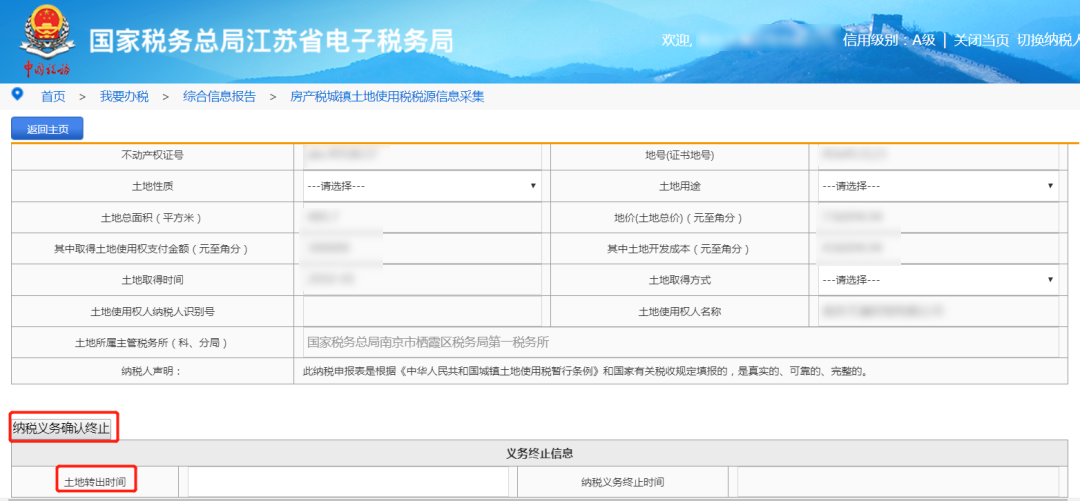The width and height of the screenshot is (1080, 501).
Task: Click the 纳税义务确认终止 button
Action: [62, 429]
